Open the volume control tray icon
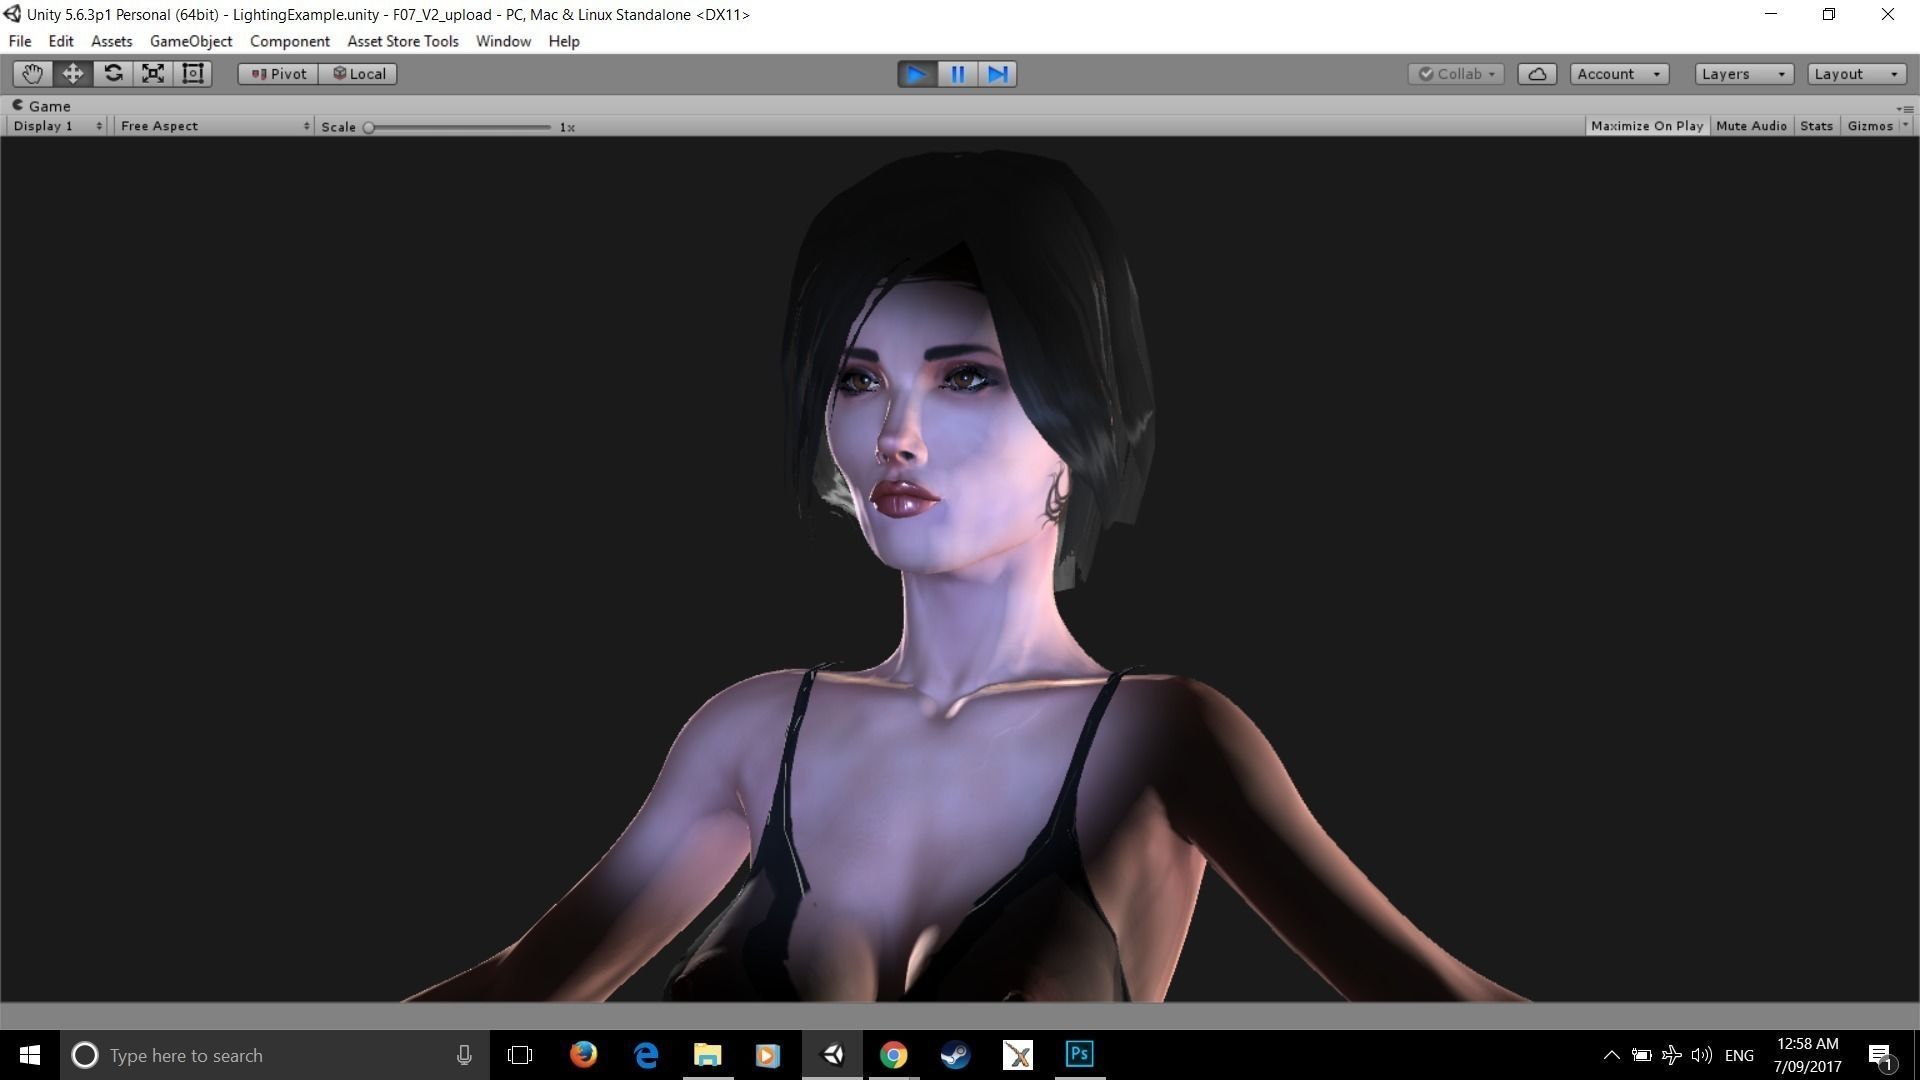The width and height of the screenshot is (1920, 1080). click(1701, 1055)
